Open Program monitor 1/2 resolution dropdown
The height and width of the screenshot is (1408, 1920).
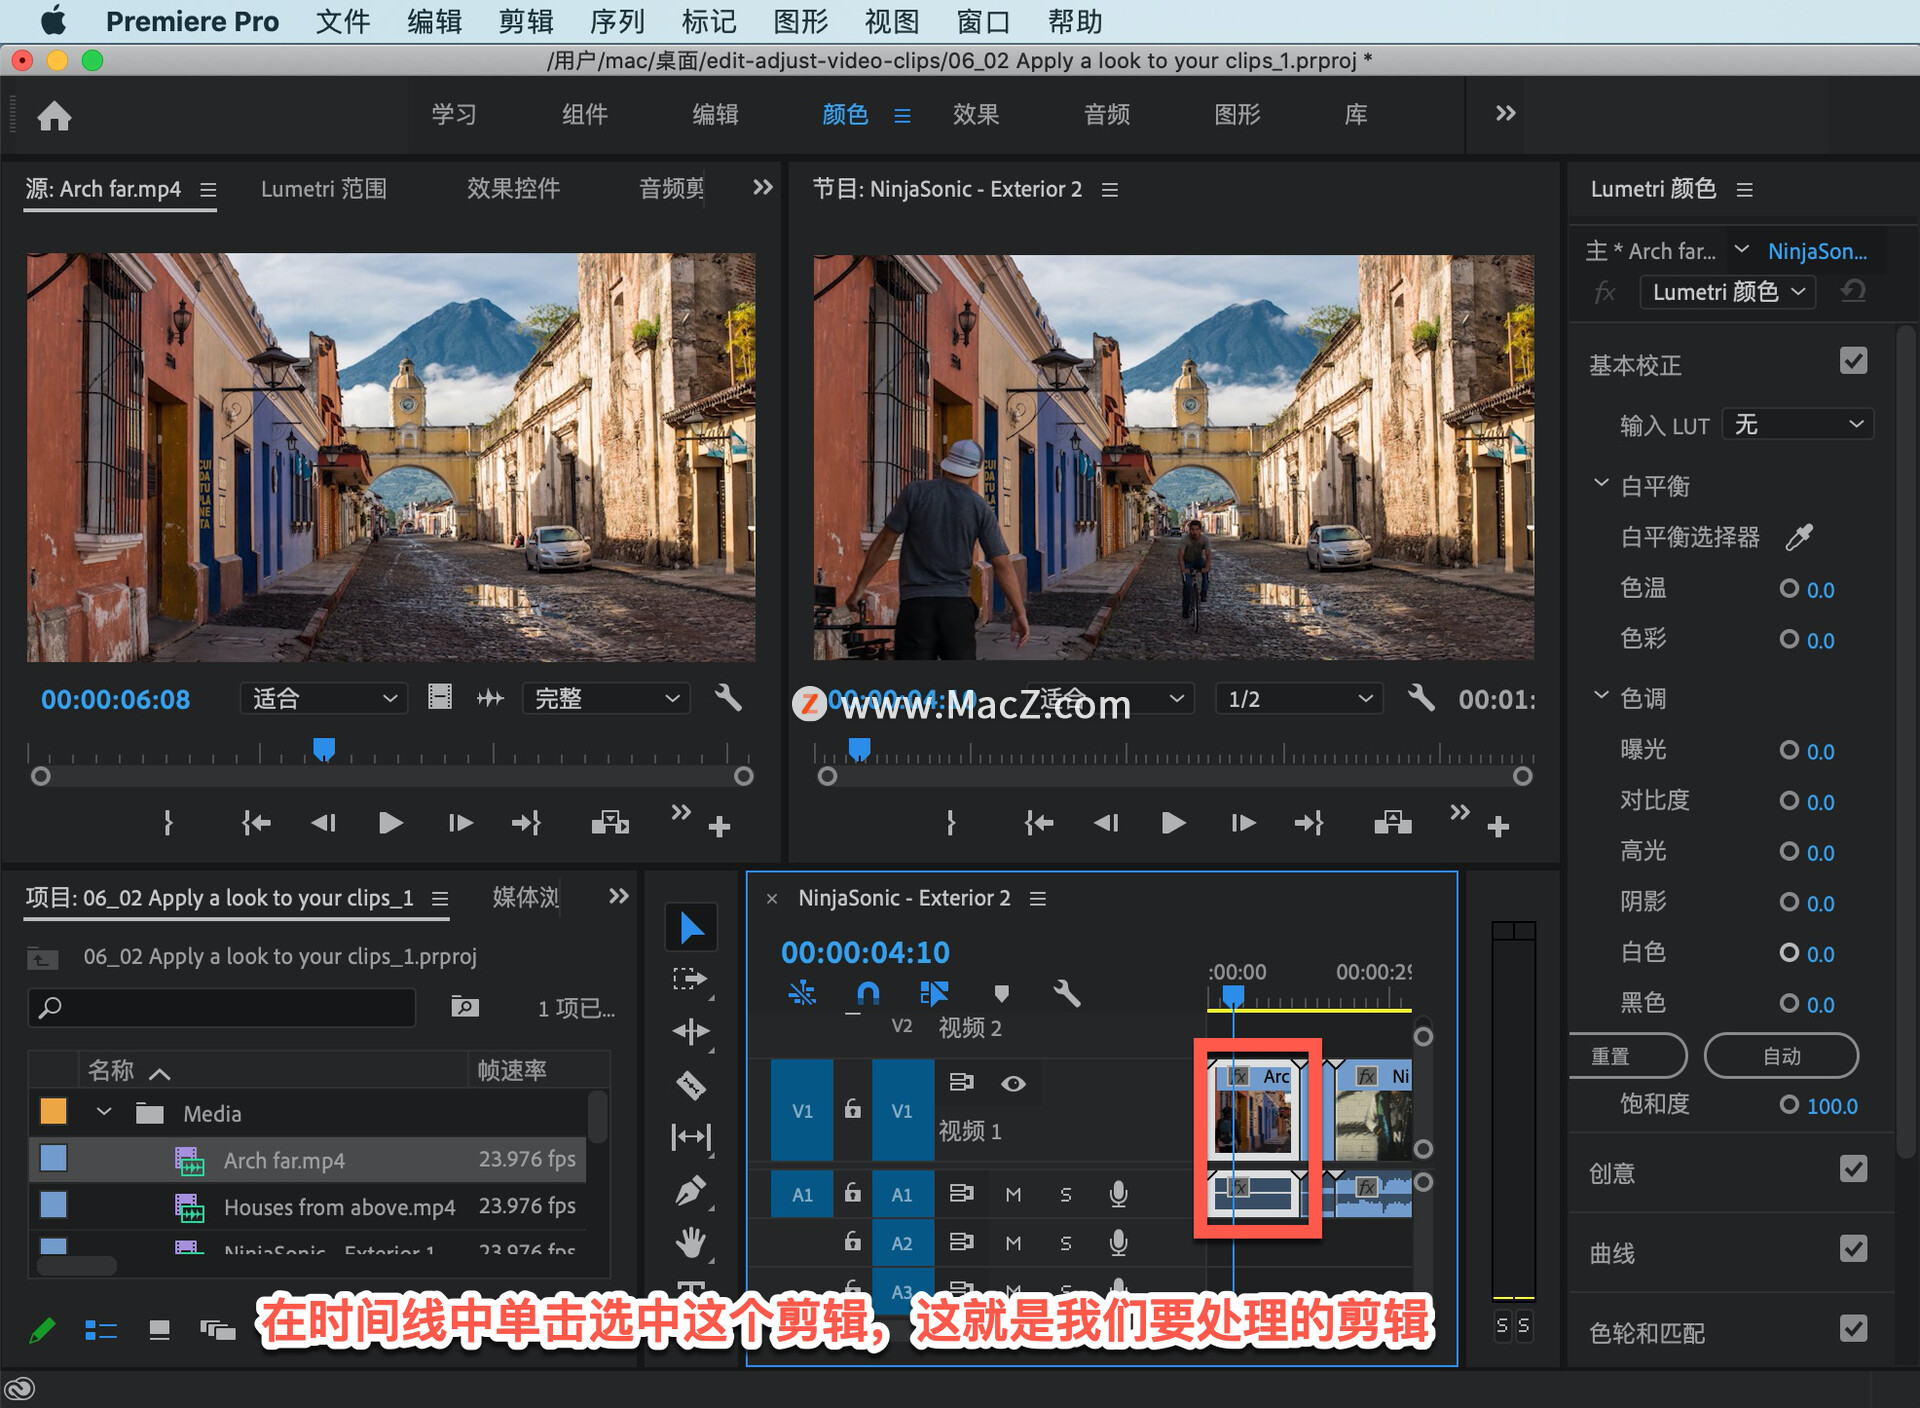coord(1299,698)
